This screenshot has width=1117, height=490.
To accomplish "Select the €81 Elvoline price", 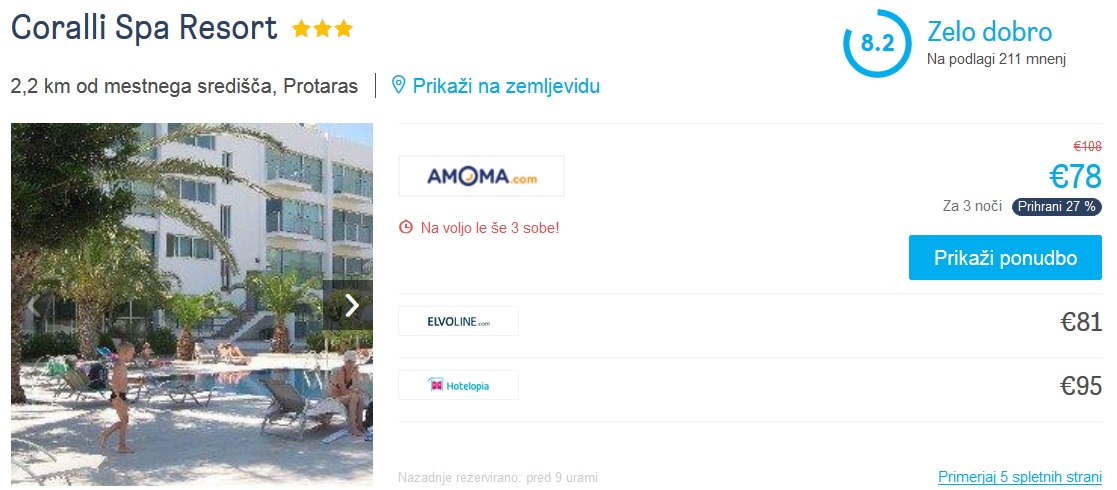I will coord(1081,322).
